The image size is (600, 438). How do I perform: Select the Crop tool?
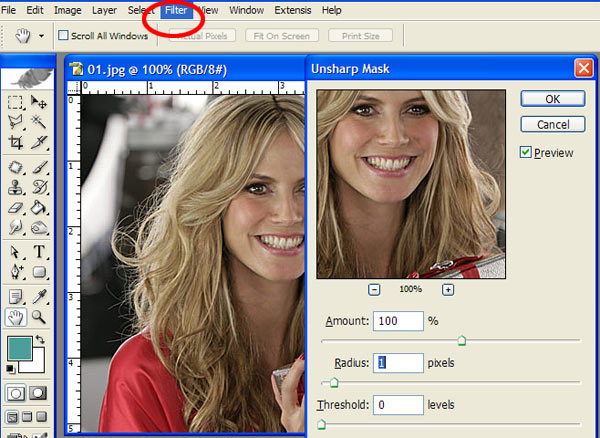click(15, 144)
